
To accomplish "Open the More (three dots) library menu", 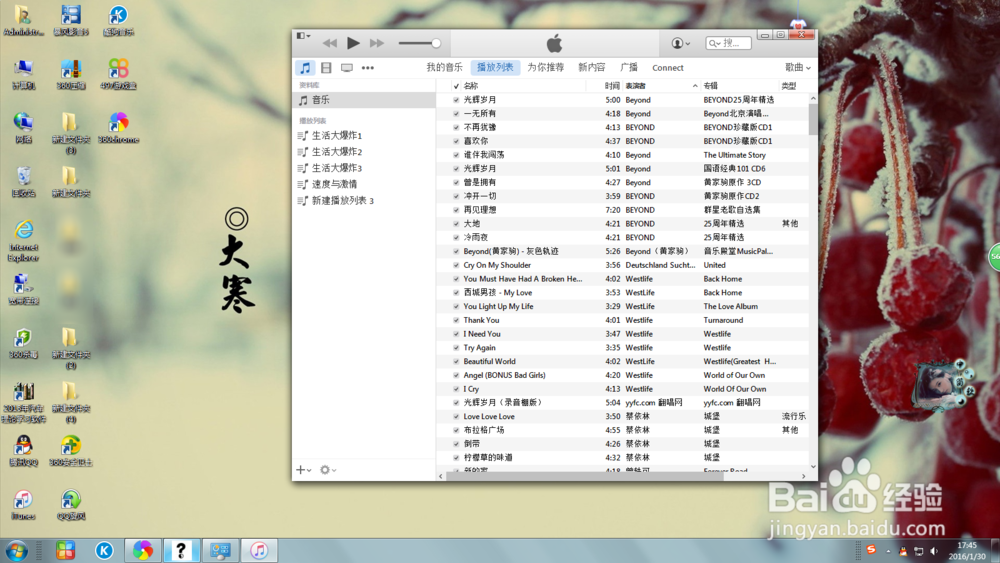I will [368, 68].
